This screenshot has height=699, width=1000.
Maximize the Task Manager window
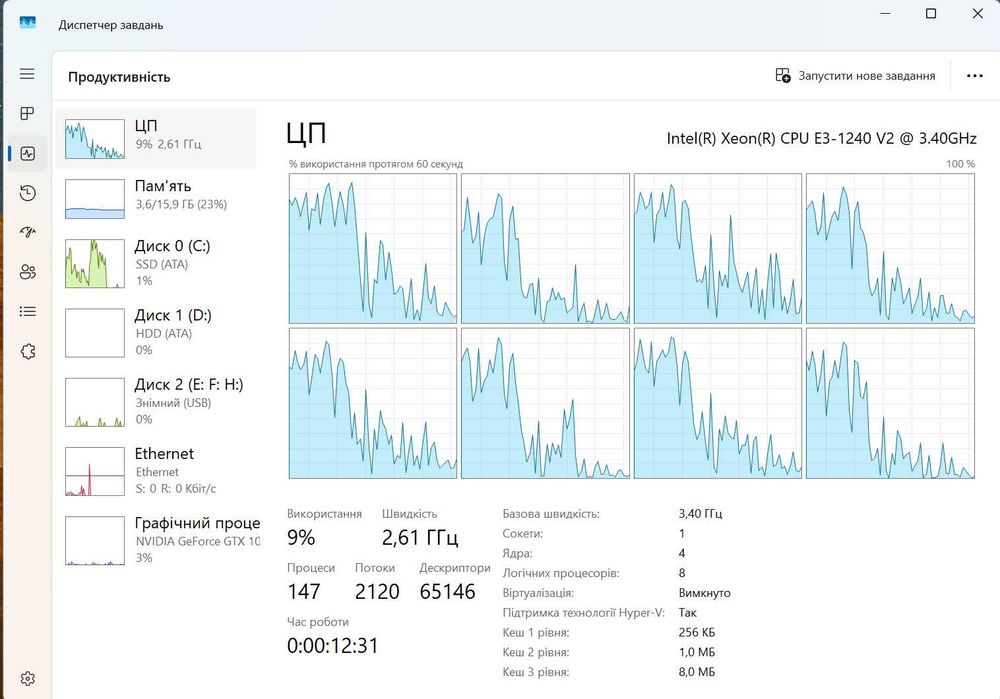[x=931, y=13]
